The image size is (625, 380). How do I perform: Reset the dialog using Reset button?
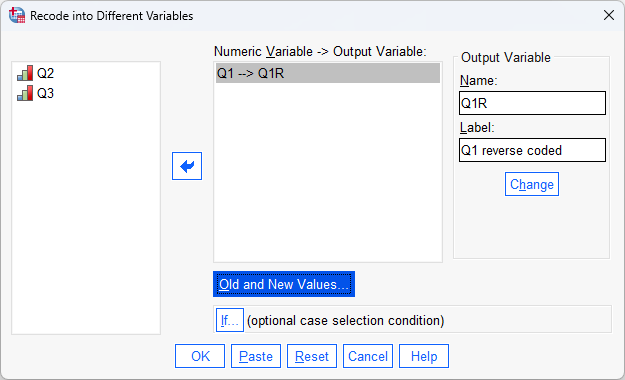pyautogui.click(x=312, y=356)
